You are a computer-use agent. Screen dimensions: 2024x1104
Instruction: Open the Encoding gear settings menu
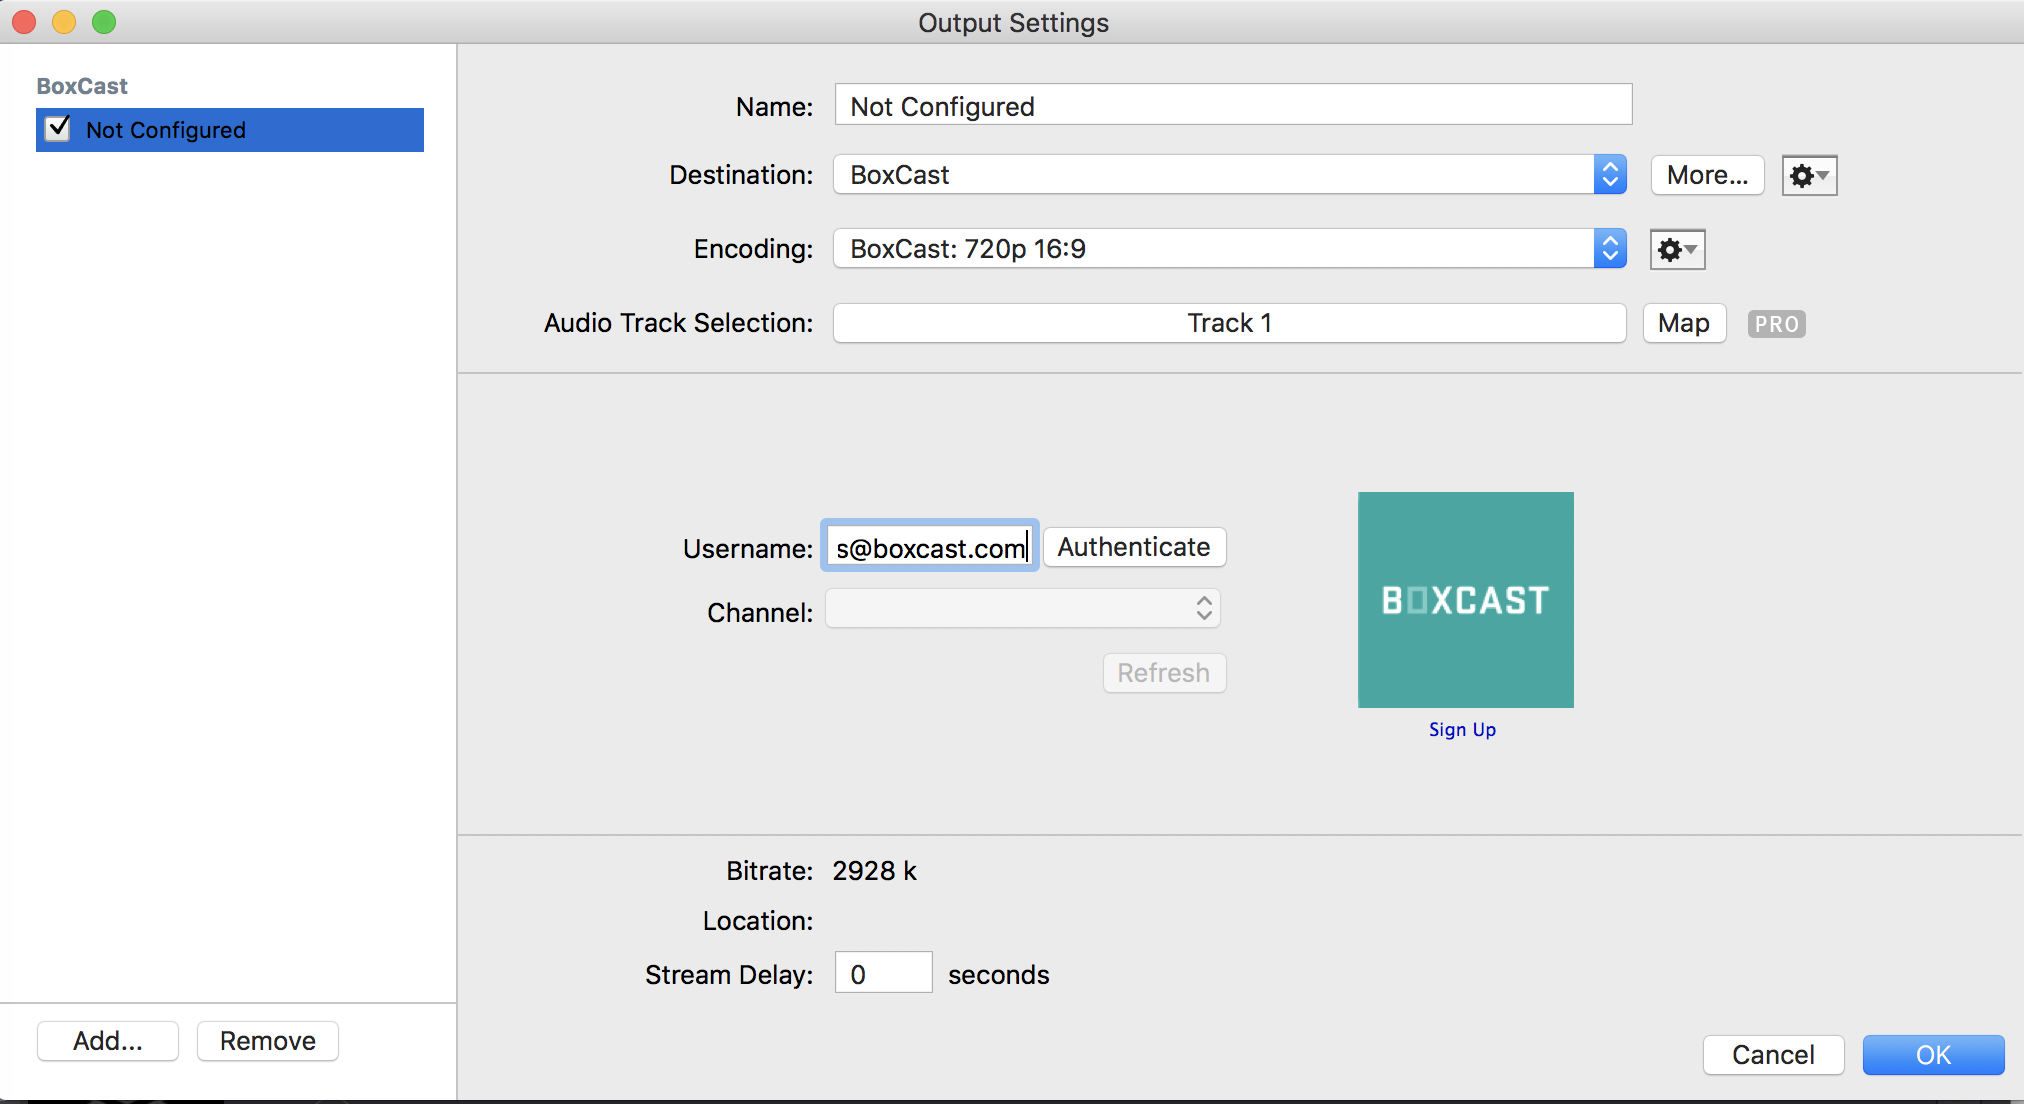click(x=1676, y=250)
